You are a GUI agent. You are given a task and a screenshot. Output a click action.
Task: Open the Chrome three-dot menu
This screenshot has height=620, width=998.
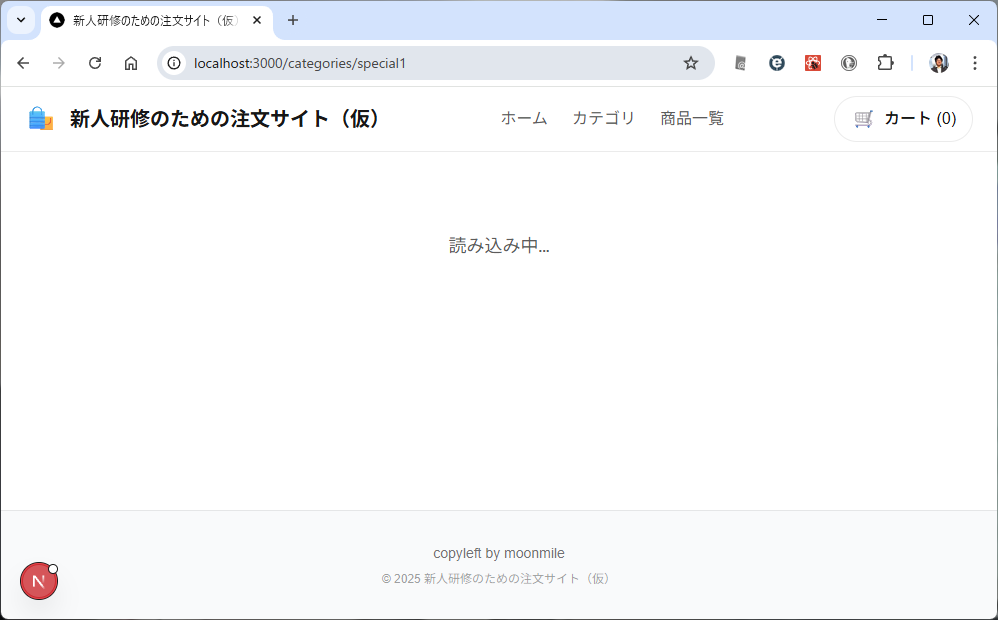click(975, 63)
